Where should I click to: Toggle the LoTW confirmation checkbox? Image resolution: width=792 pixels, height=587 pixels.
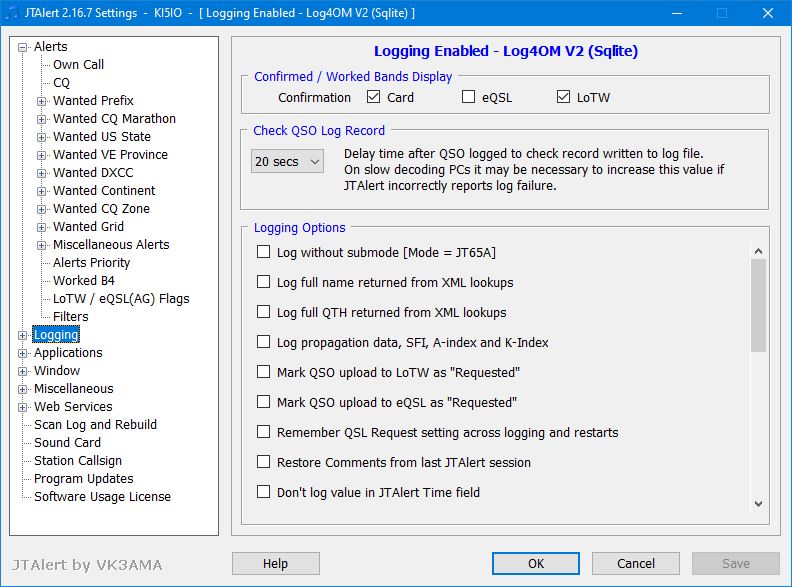click(563, 96)
